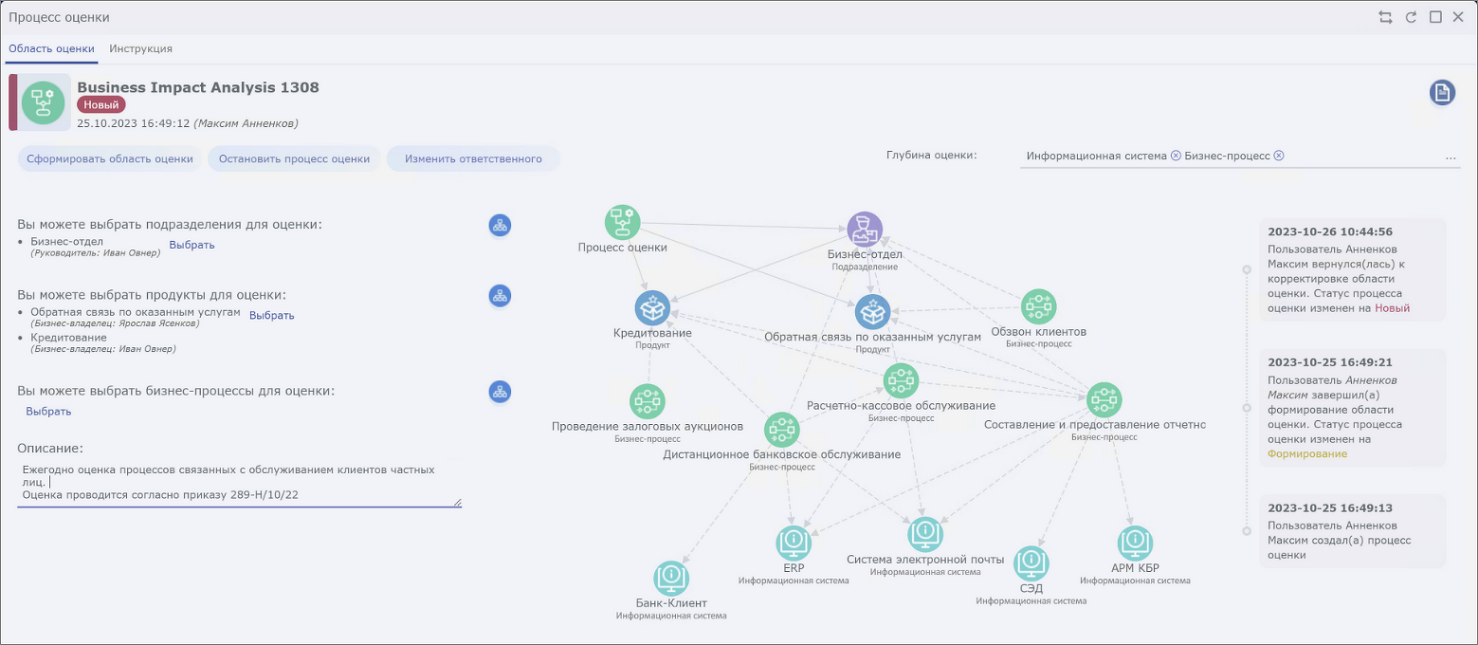Image resolution: width=1478 pixels, height=645 pixels.
Task: Select the Кредитование product node
Action: point(652,308)
